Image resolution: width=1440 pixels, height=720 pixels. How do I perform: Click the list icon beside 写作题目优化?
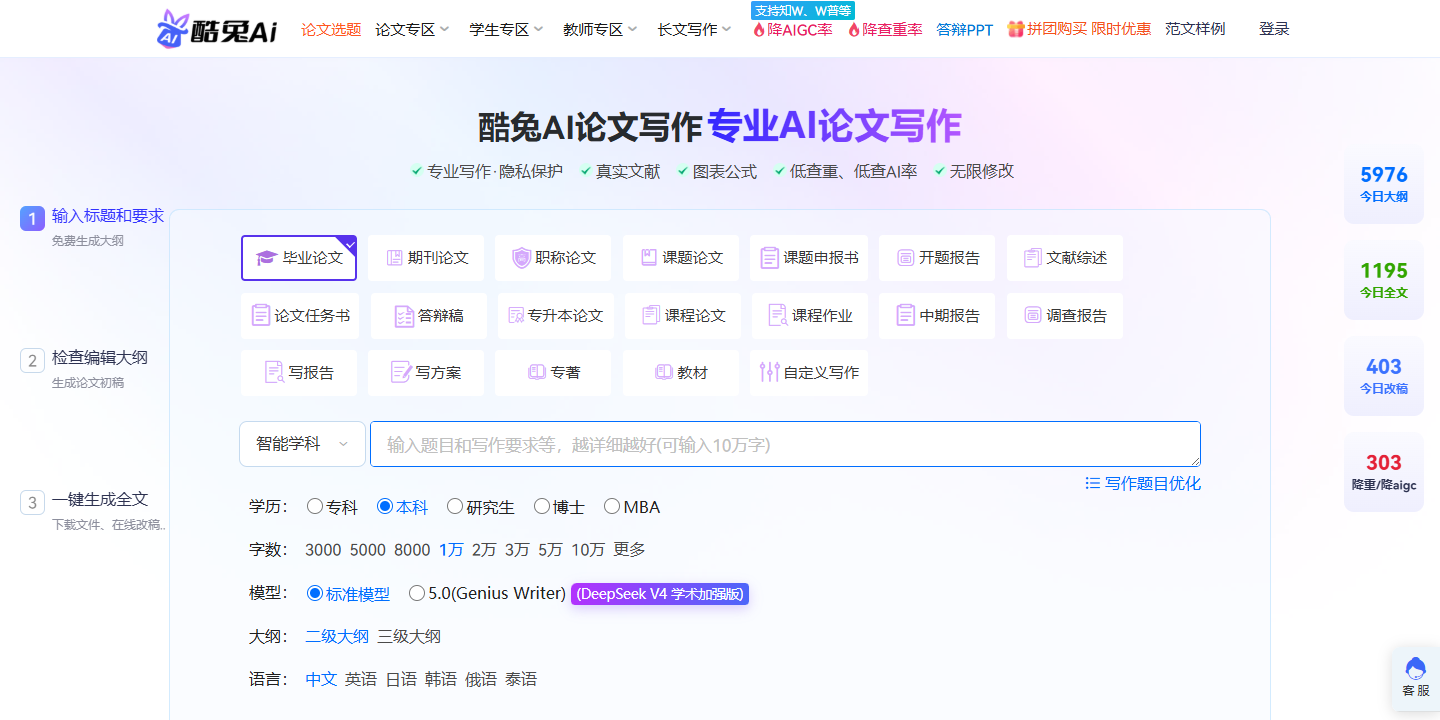coord(1092,483)
